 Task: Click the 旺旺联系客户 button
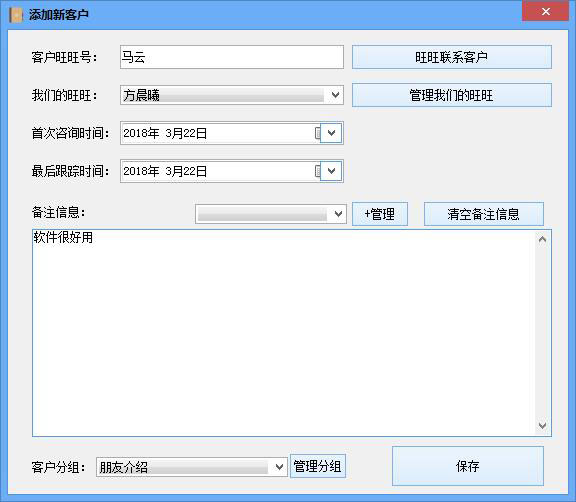pos(452,57)
